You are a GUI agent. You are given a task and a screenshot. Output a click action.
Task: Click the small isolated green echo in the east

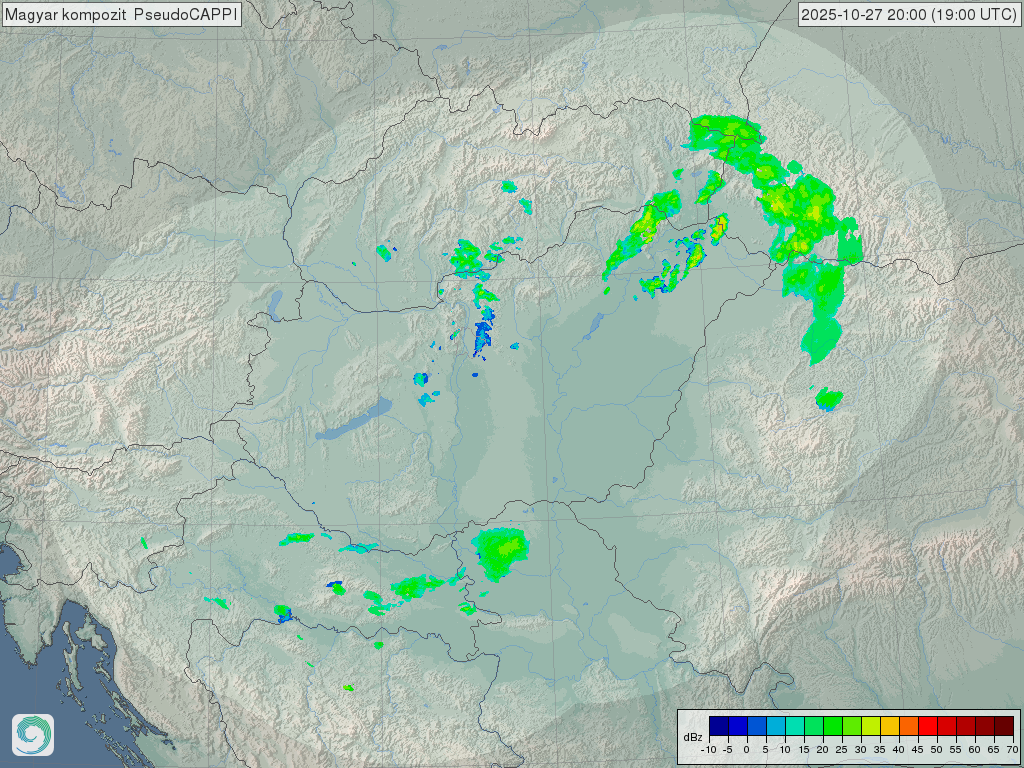[828, 399]
